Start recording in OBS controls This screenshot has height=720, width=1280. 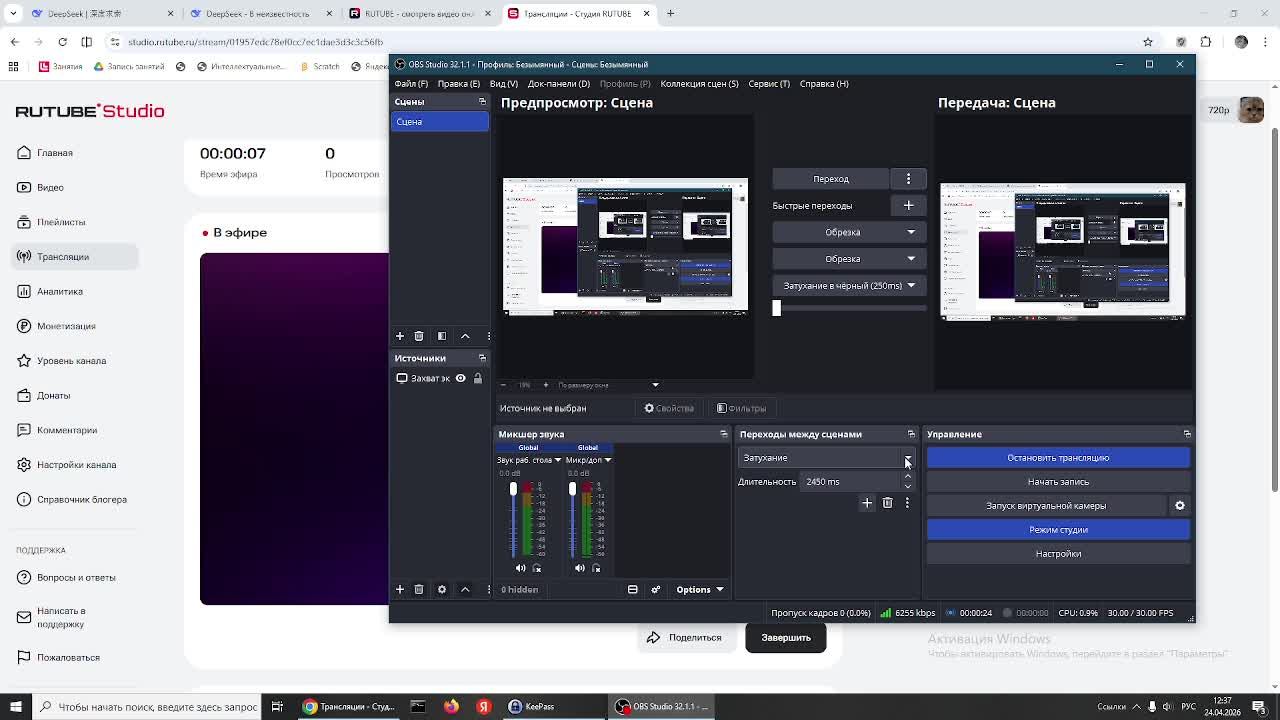pos(1058,482)
